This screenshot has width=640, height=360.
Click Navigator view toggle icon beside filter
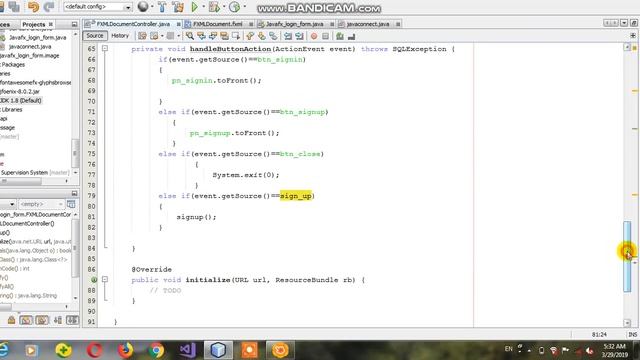tap(71, 204)
